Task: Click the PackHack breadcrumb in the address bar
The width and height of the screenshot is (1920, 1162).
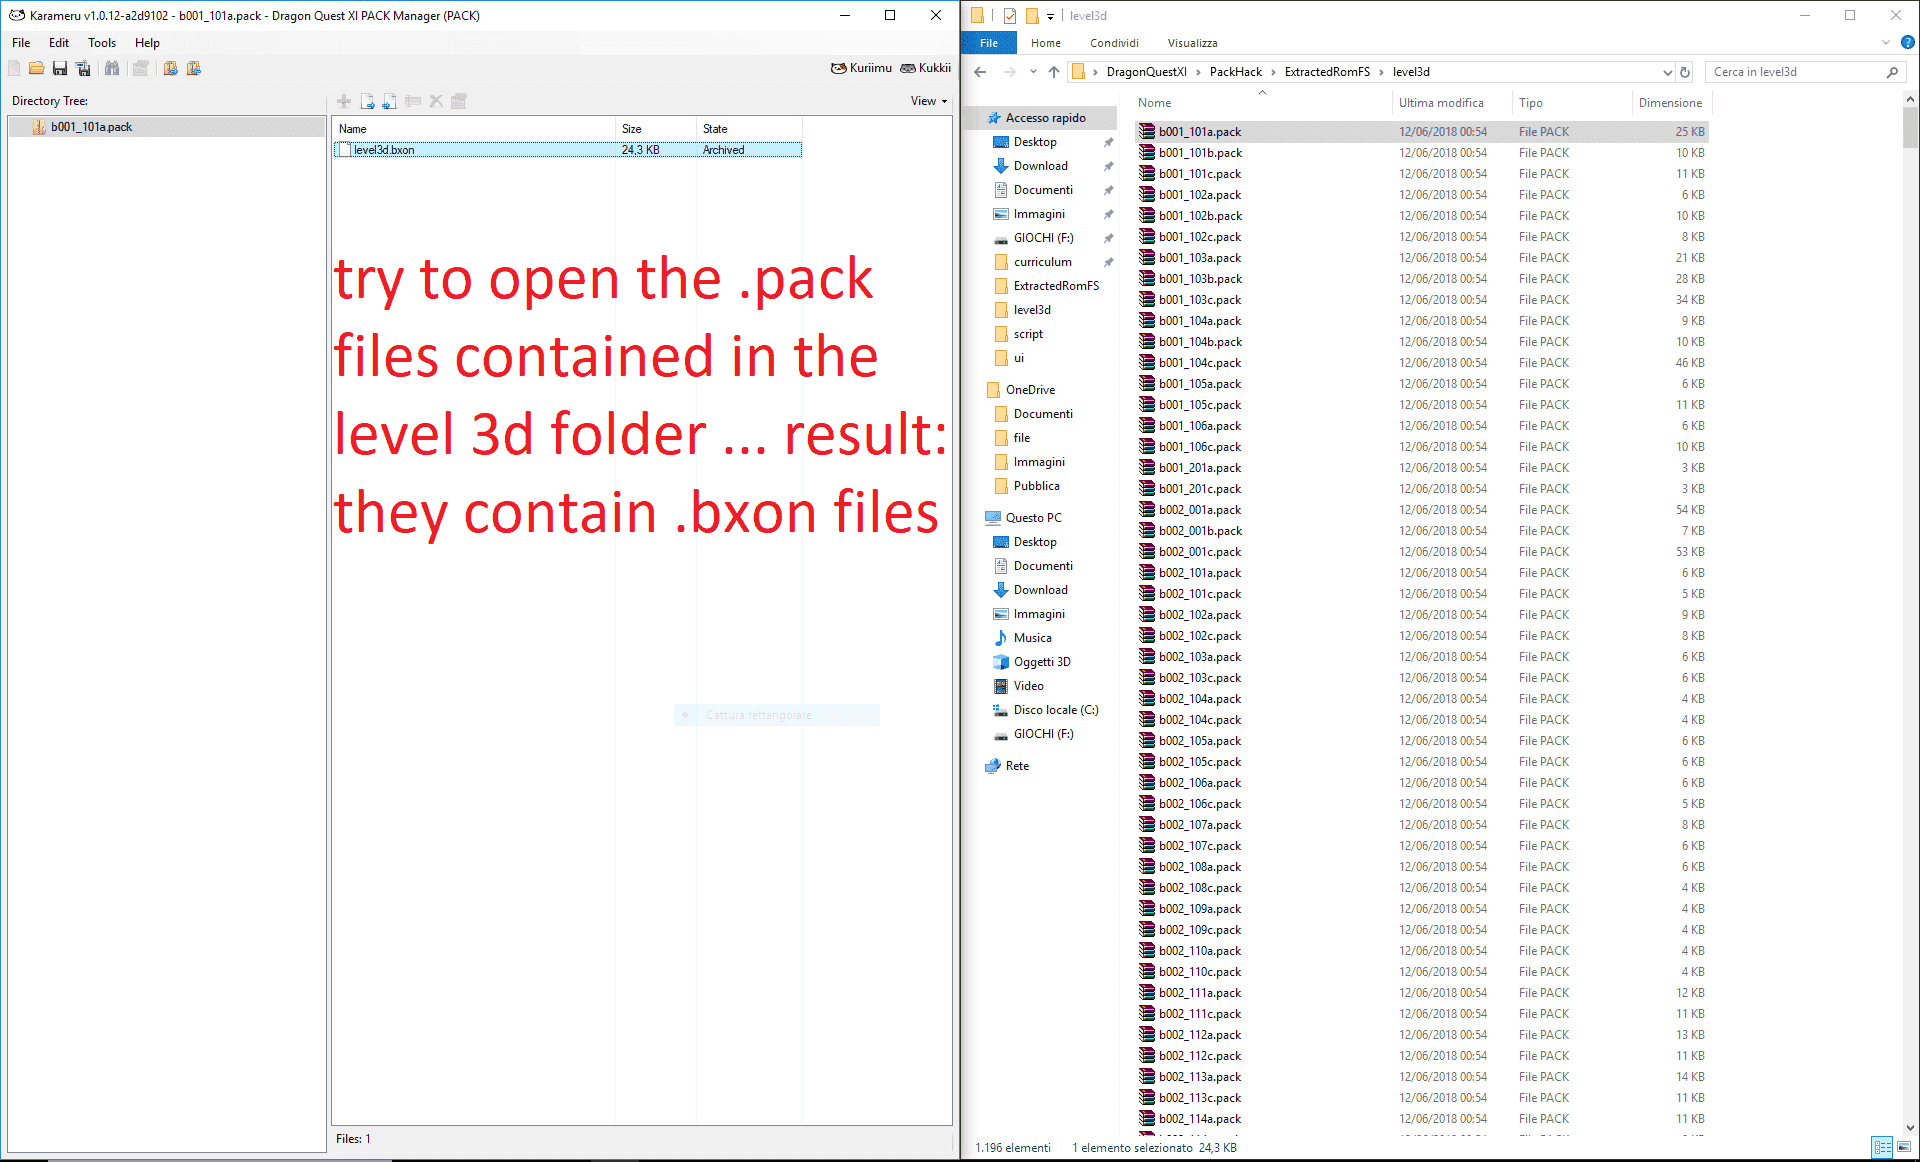Action: (1236, 72)
